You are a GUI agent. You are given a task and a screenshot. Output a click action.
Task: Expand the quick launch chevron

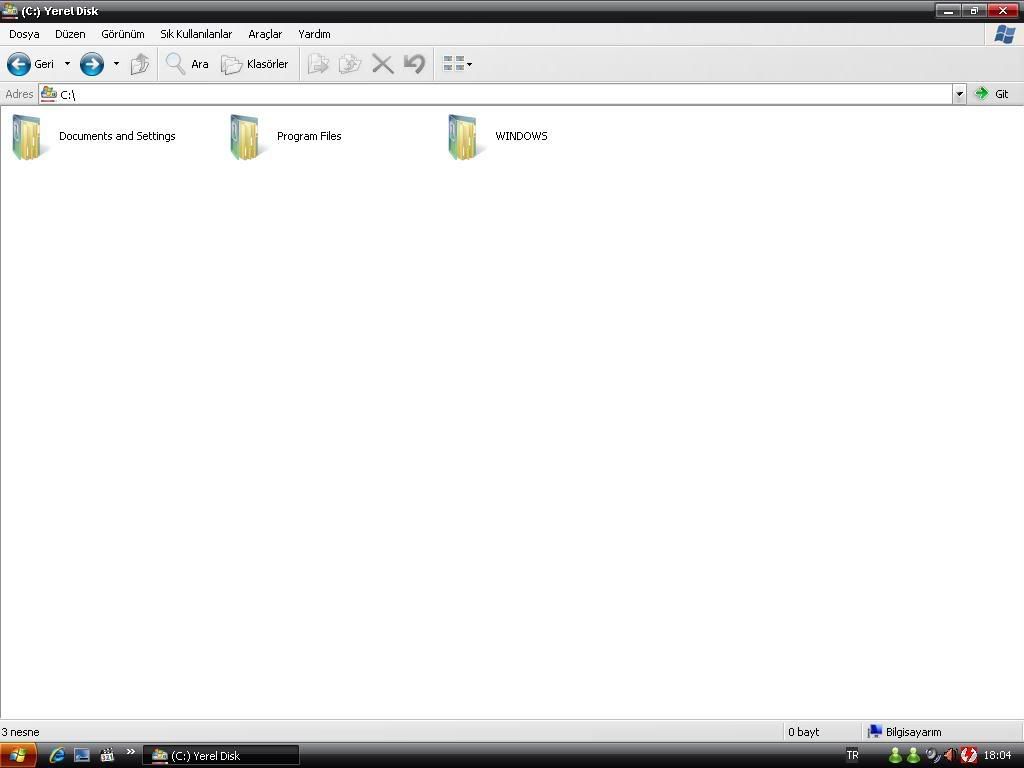pos(131,752)
